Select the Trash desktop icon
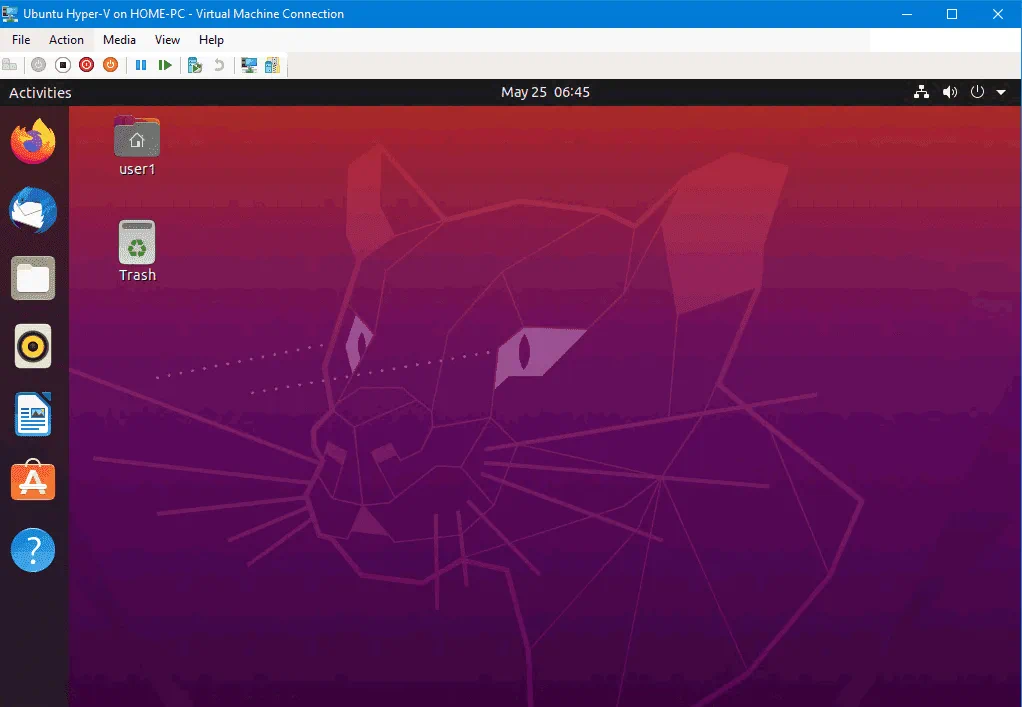The width and height of the screenshot is (1022, 707). (137, 251)
